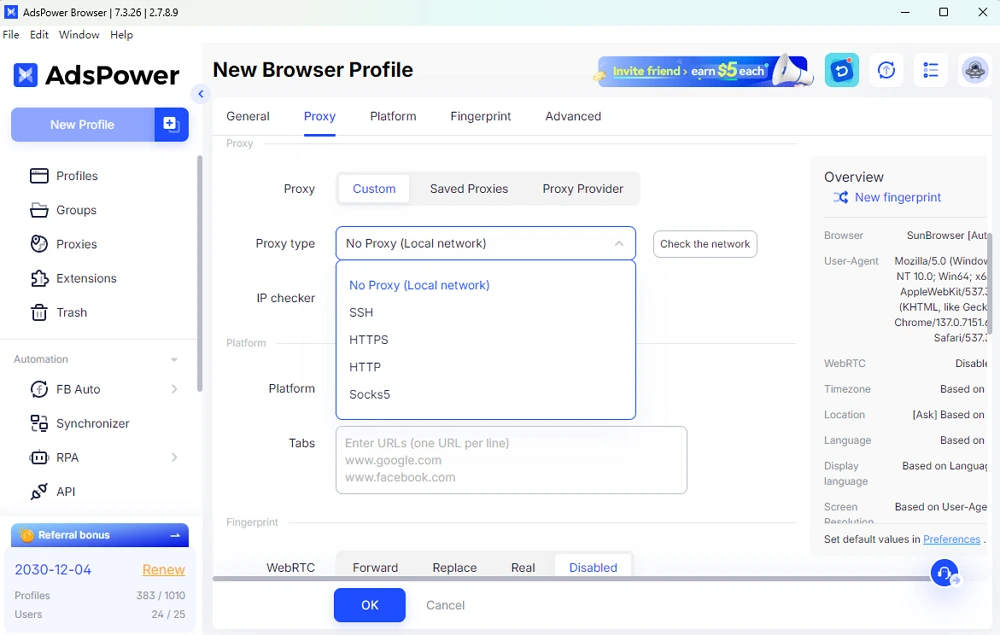Open the General tab
Viewport: 1000px width, 635px height.
pos(248,117)
